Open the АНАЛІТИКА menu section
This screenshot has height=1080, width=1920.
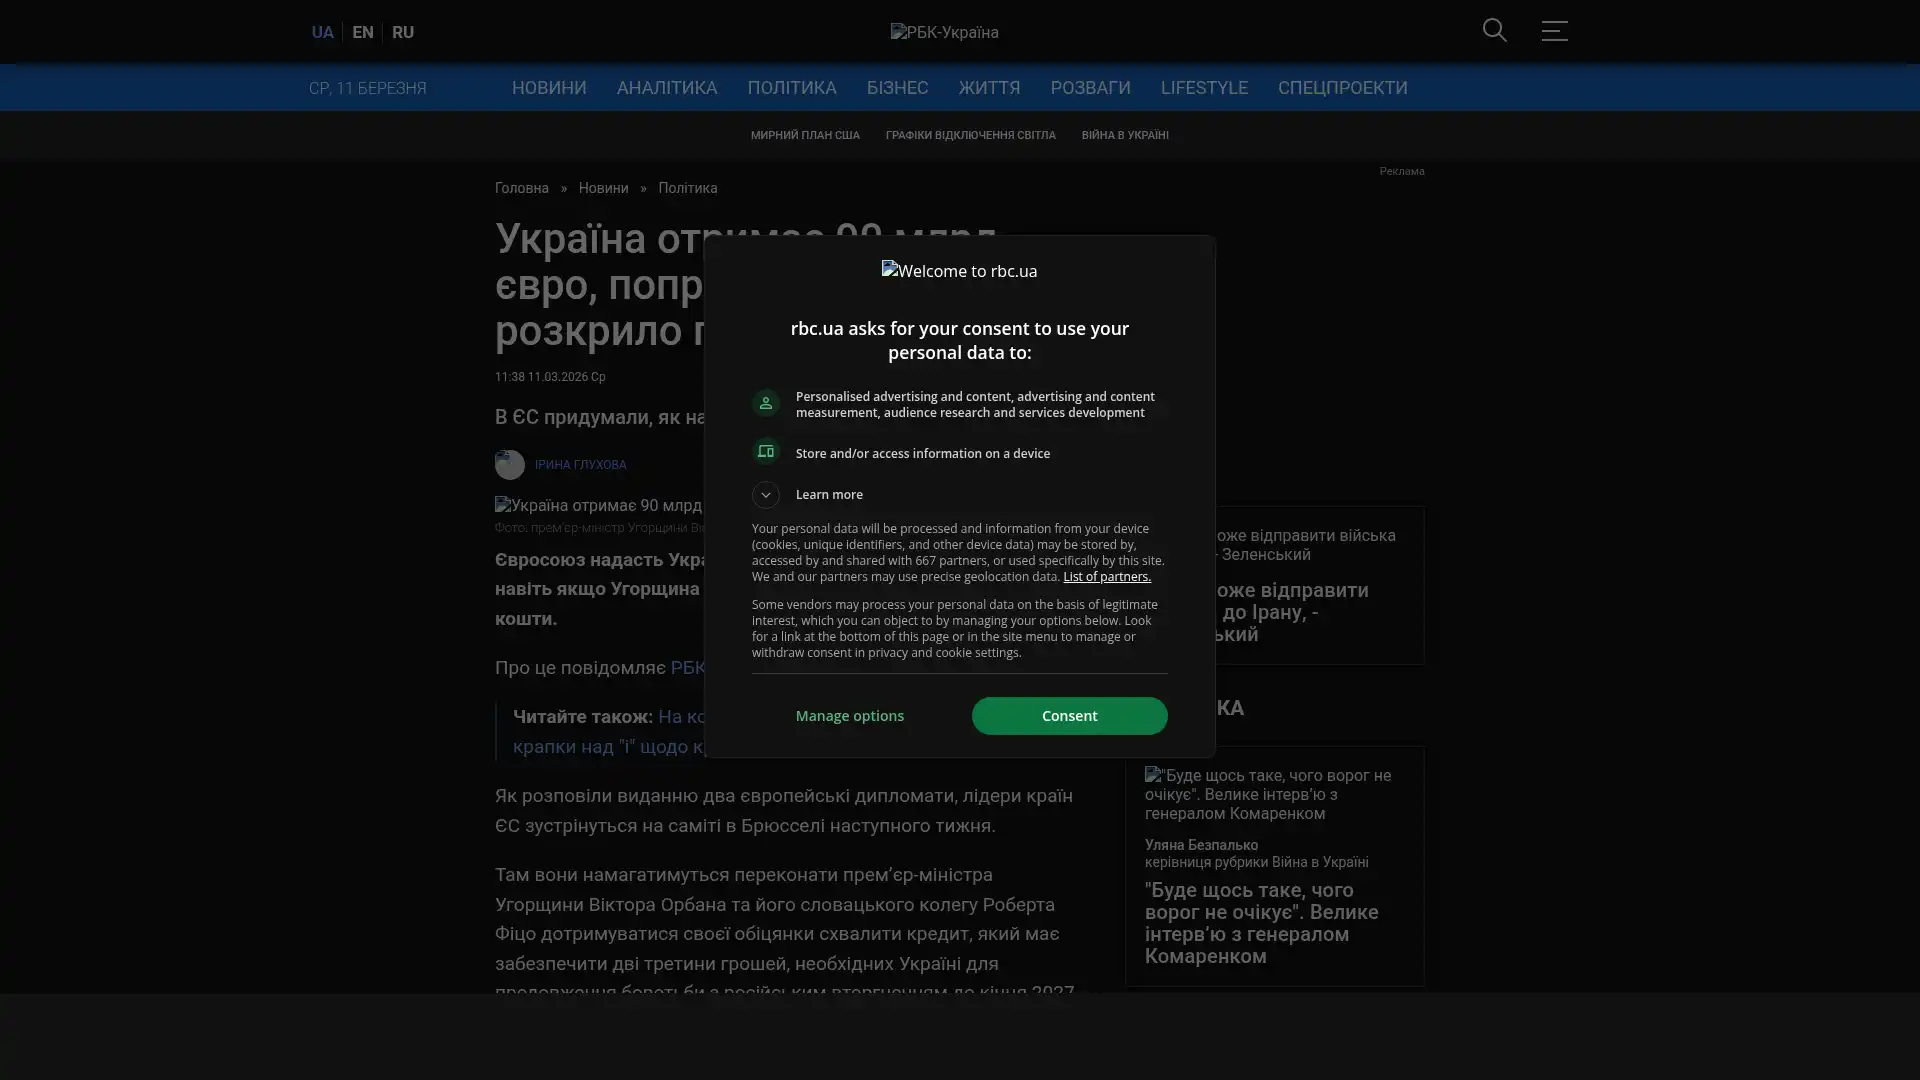667,88
